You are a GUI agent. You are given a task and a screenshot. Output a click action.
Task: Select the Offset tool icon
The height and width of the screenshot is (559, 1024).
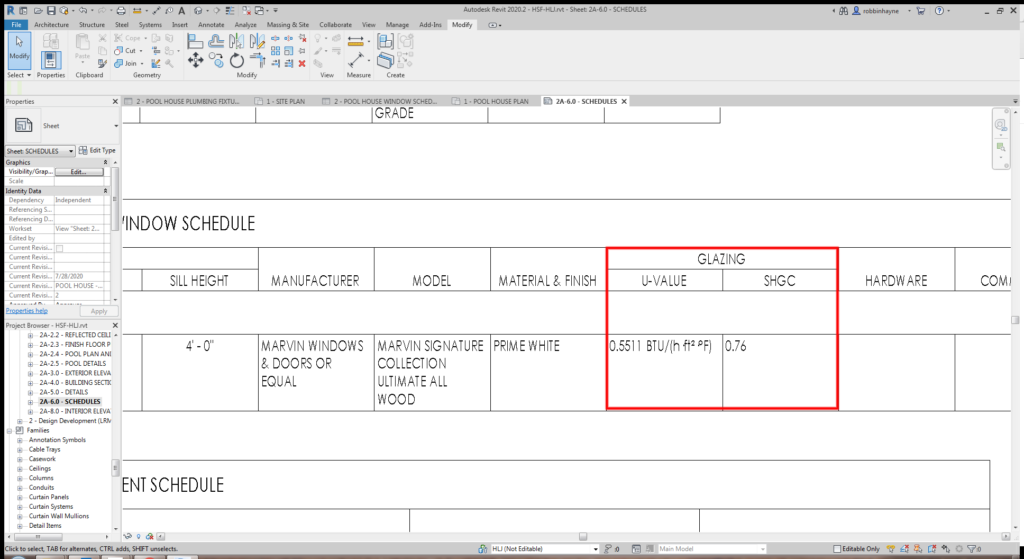click(216, 41)
